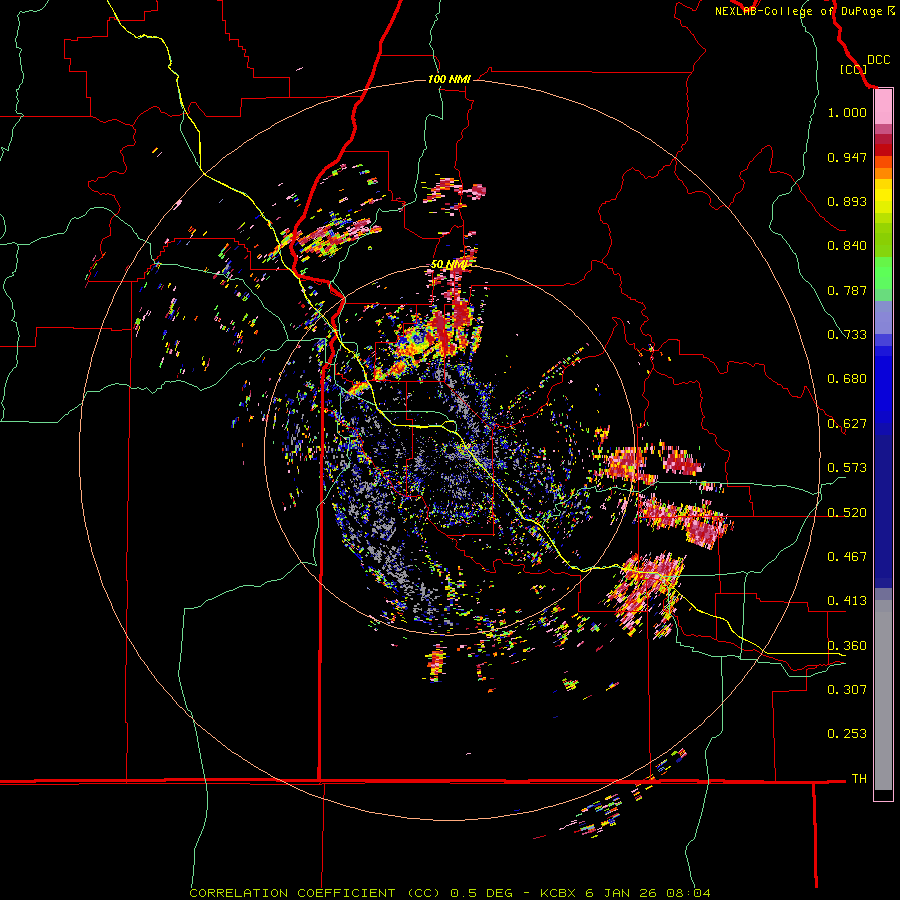
Task: Click the DCC label above the color bar
Action: pos(878,60)
